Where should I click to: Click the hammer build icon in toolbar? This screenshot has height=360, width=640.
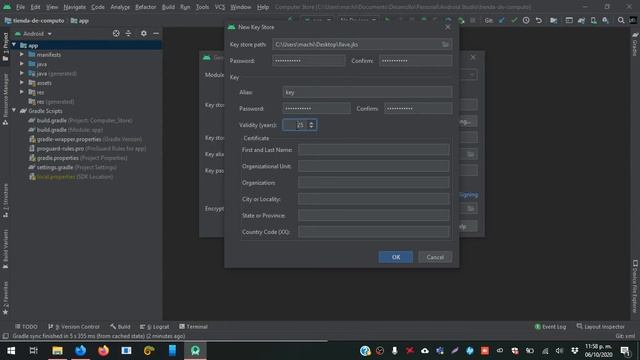pos(291,20)
